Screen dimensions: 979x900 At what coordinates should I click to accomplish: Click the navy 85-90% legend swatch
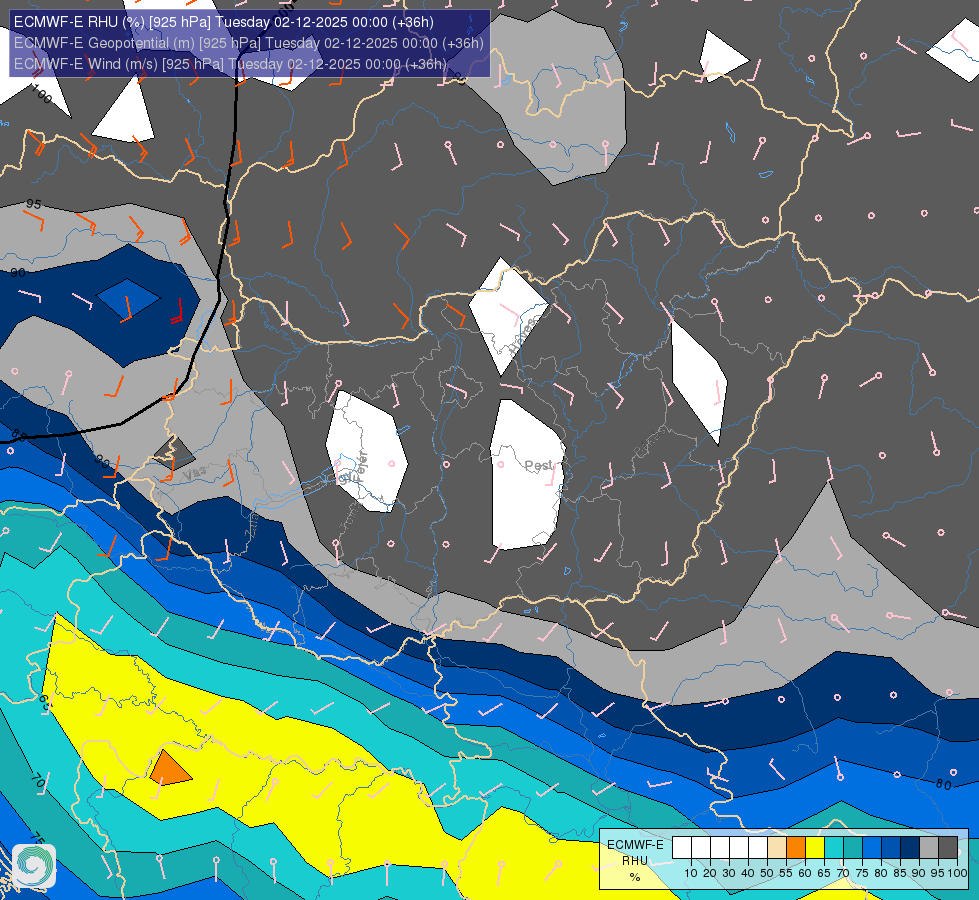tap(910, 848)
